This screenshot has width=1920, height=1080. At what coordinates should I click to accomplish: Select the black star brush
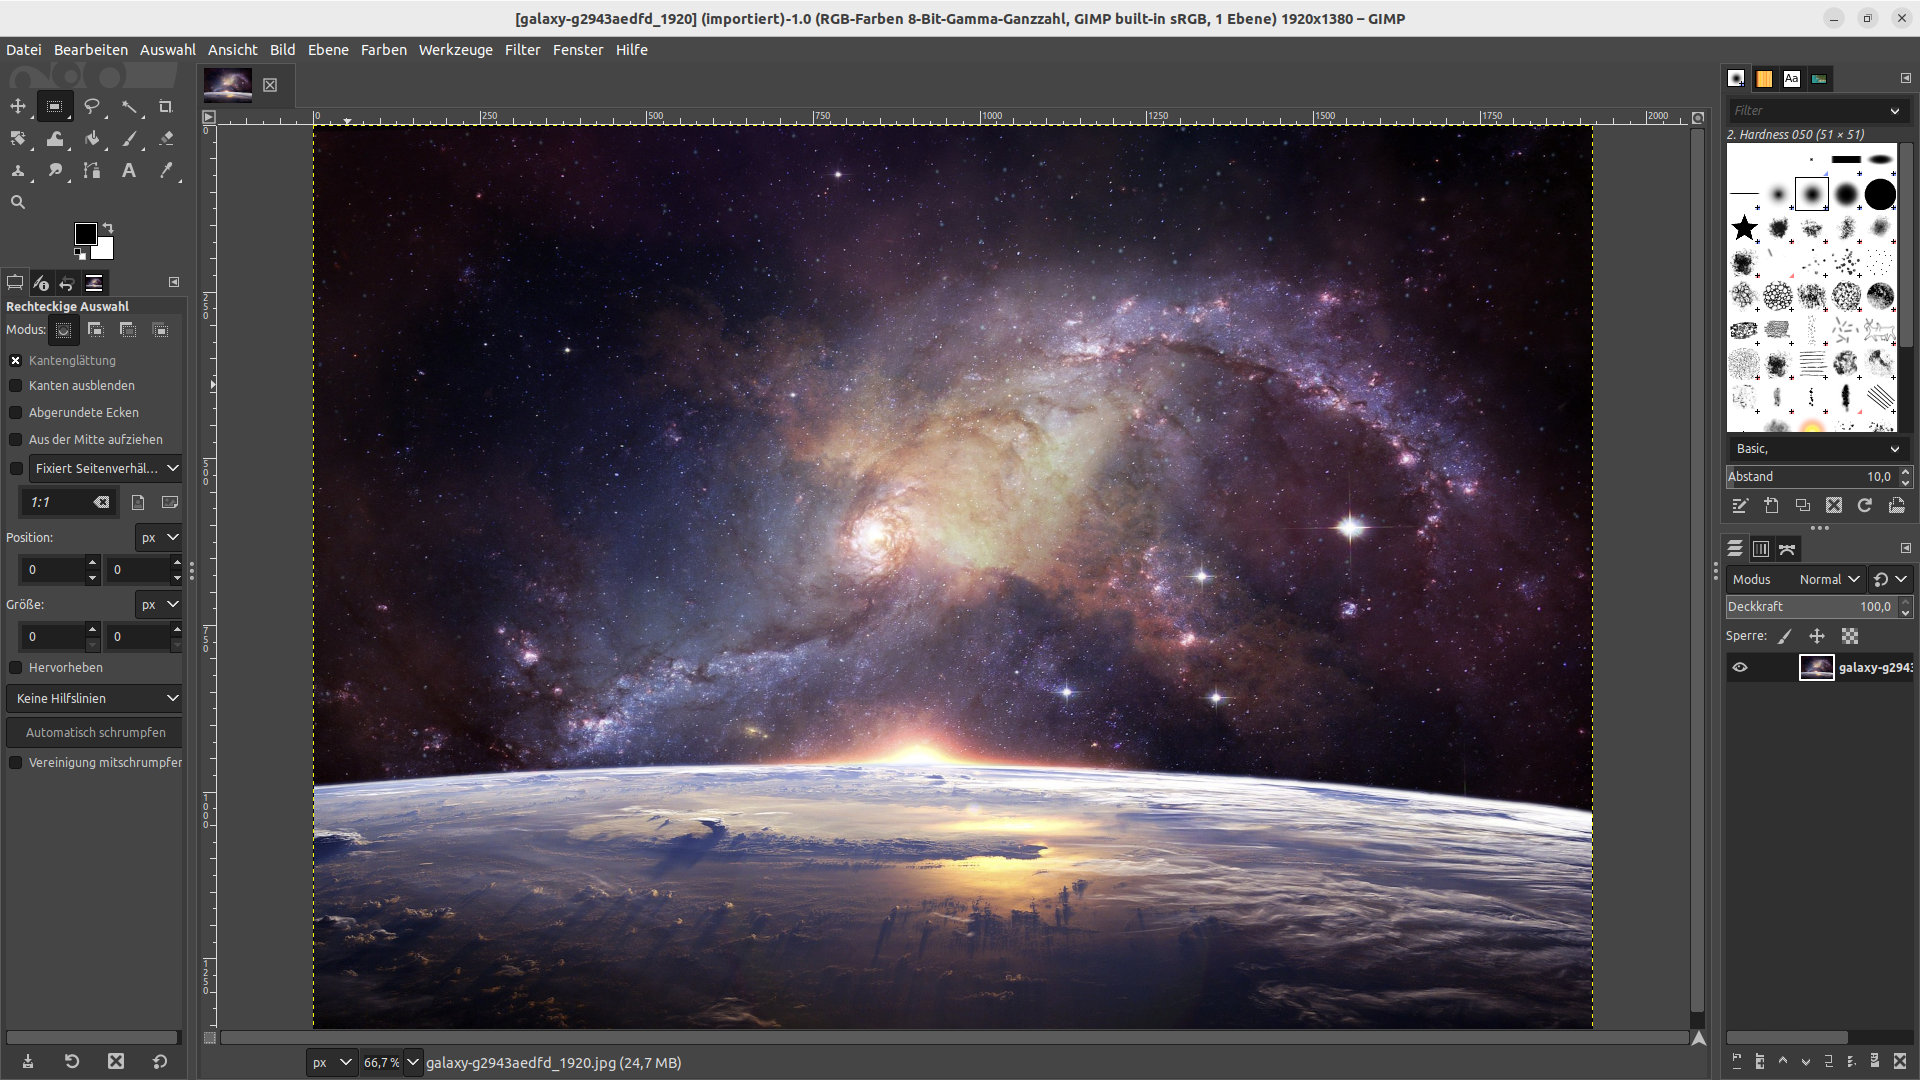click(1745, 228)
